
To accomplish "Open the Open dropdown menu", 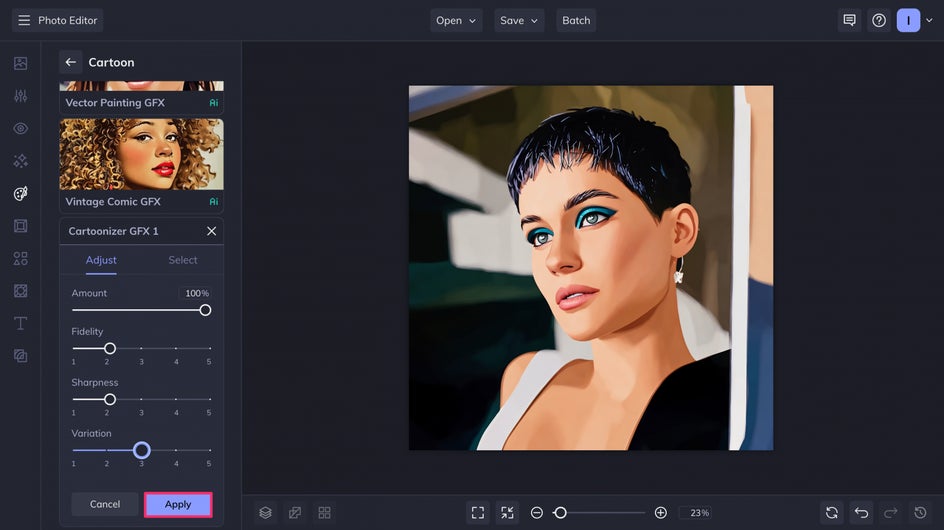I will 456,20.
